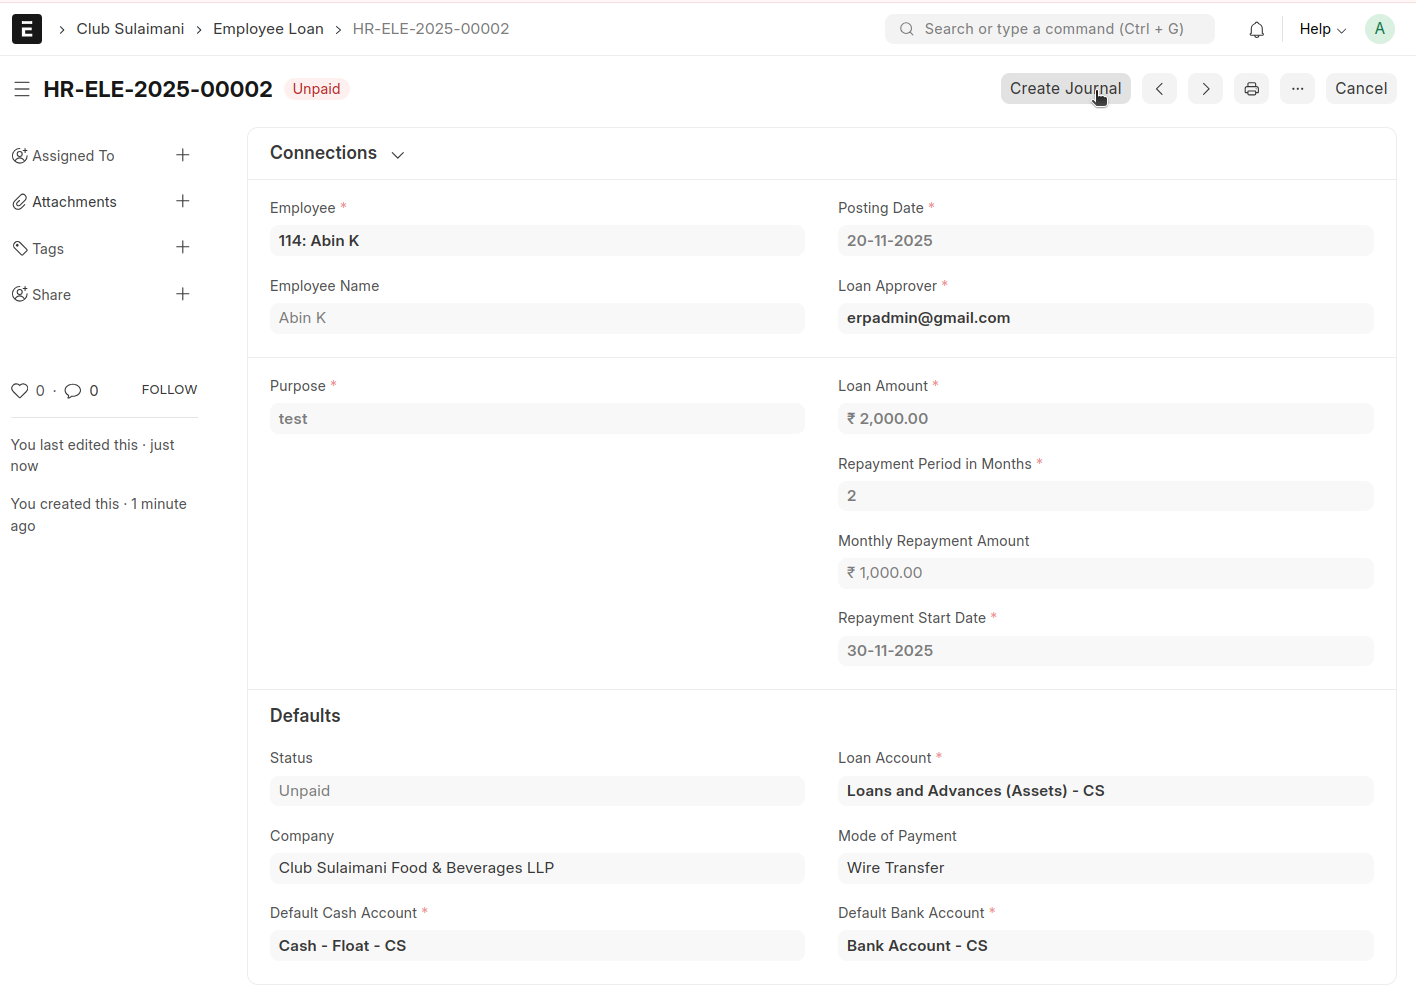Add an attachment with plus icon
The width and height of the screenshot is (1416, 986).
pyautogui.click(x=183, y=201)
